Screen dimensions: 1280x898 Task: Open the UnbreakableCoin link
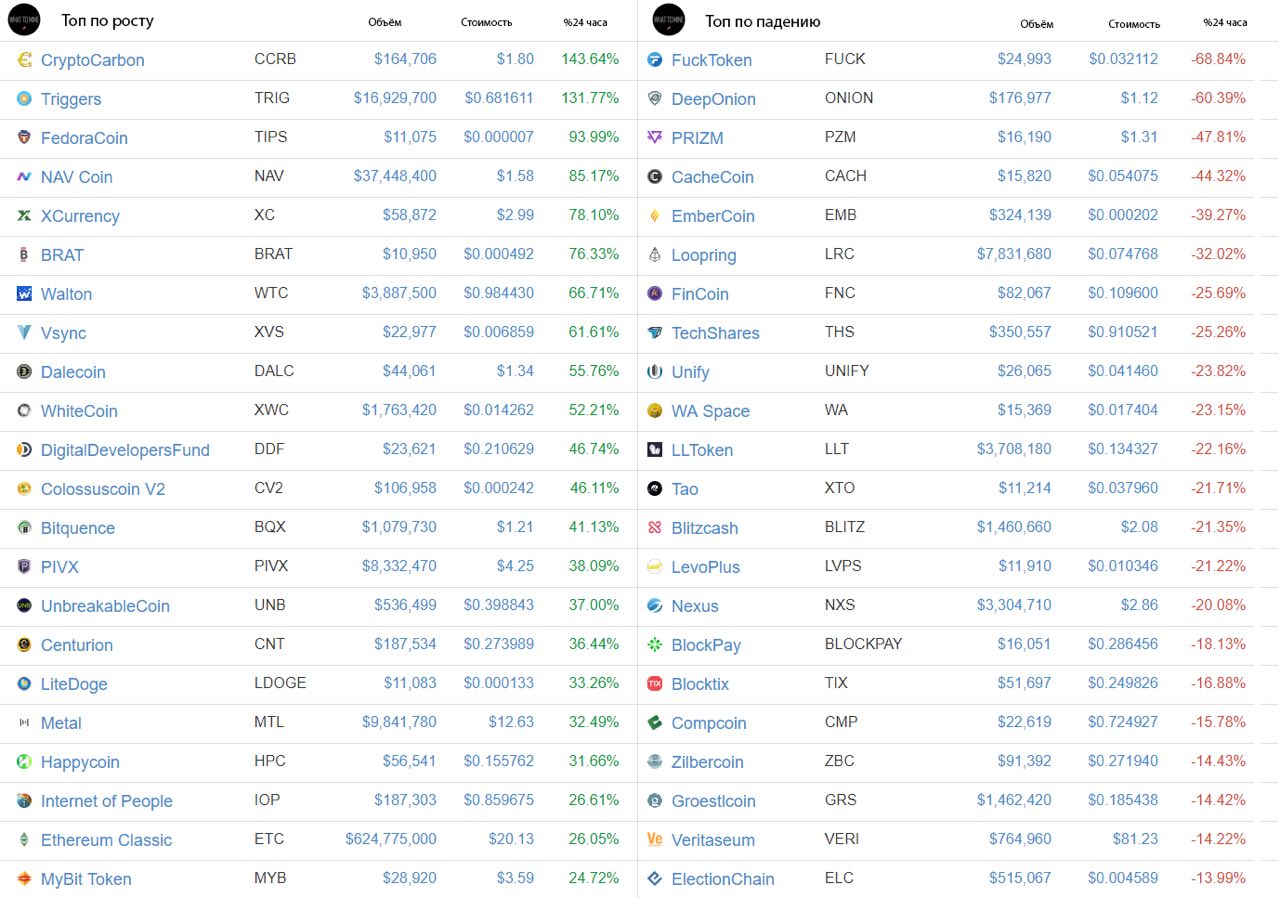coord(105,606)
